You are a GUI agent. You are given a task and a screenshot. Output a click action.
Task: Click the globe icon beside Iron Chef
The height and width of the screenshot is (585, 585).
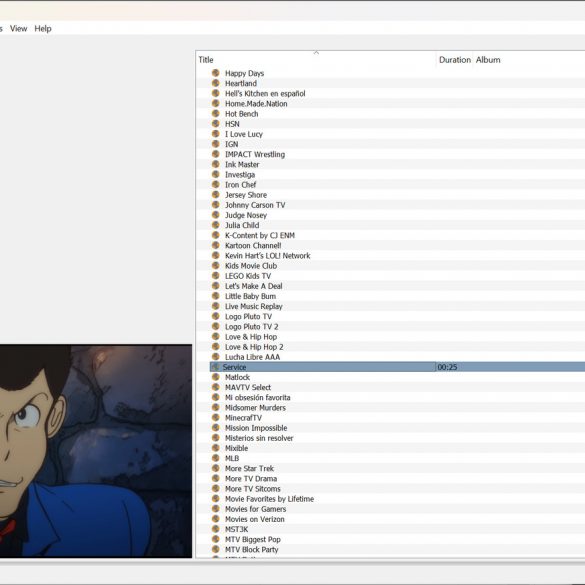pos(215,184)
